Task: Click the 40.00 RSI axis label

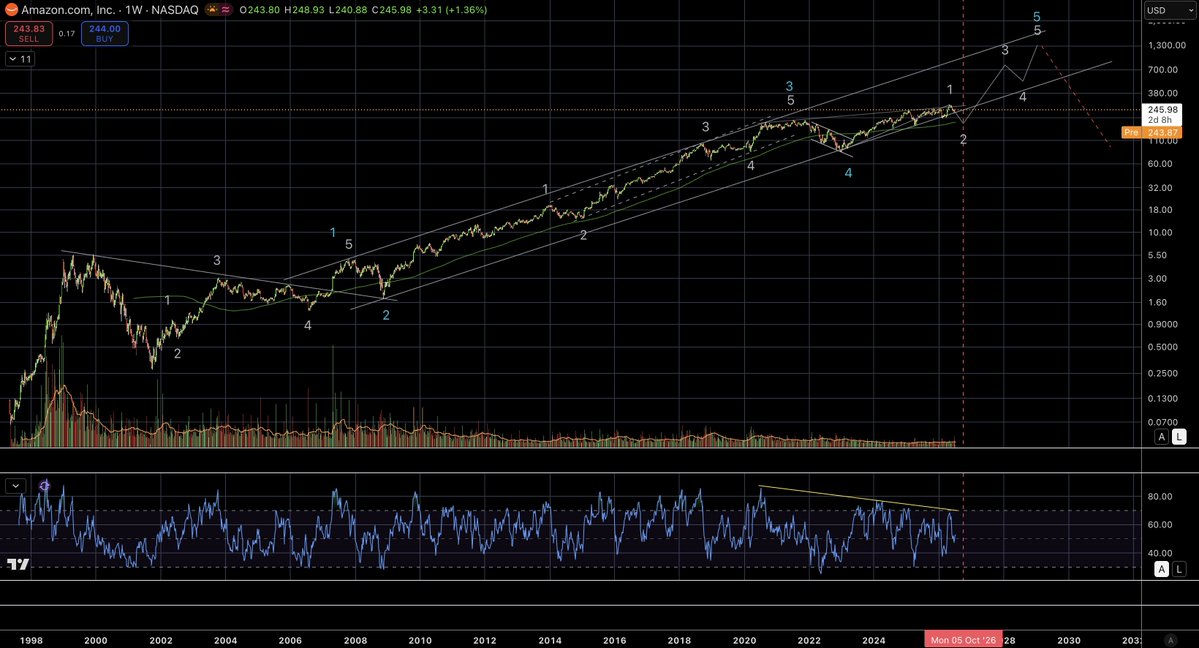Action: coord(1160,553)
